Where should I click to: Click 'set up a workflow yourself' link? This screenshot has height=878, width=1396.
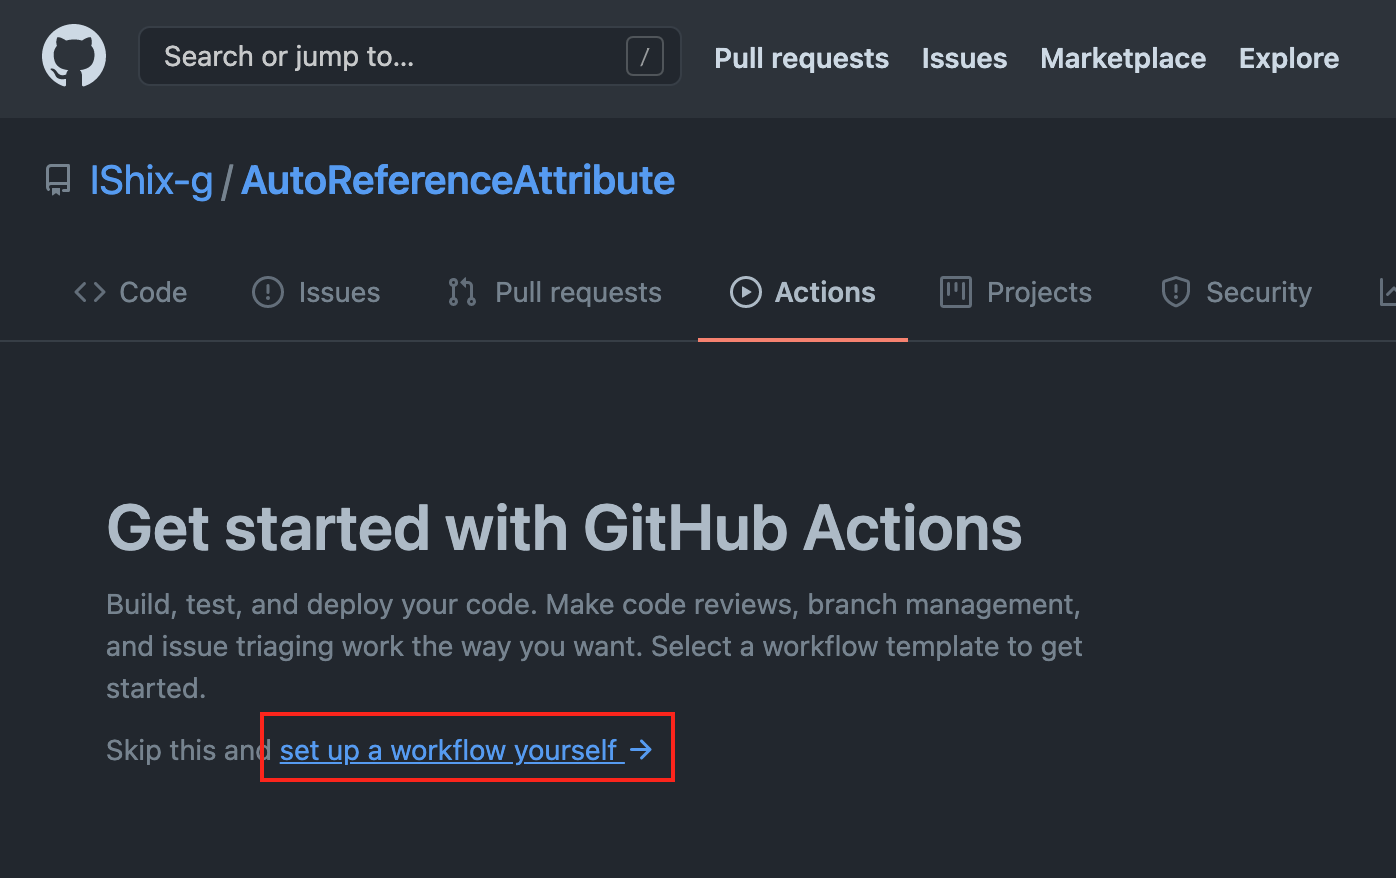[x=448, y=750]
